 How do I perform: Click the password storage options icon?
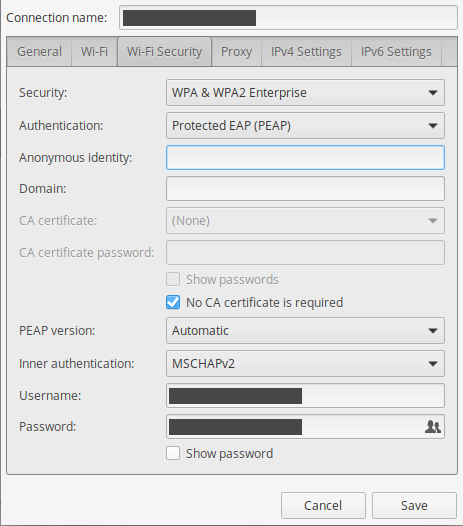click(x=433, y=427)
